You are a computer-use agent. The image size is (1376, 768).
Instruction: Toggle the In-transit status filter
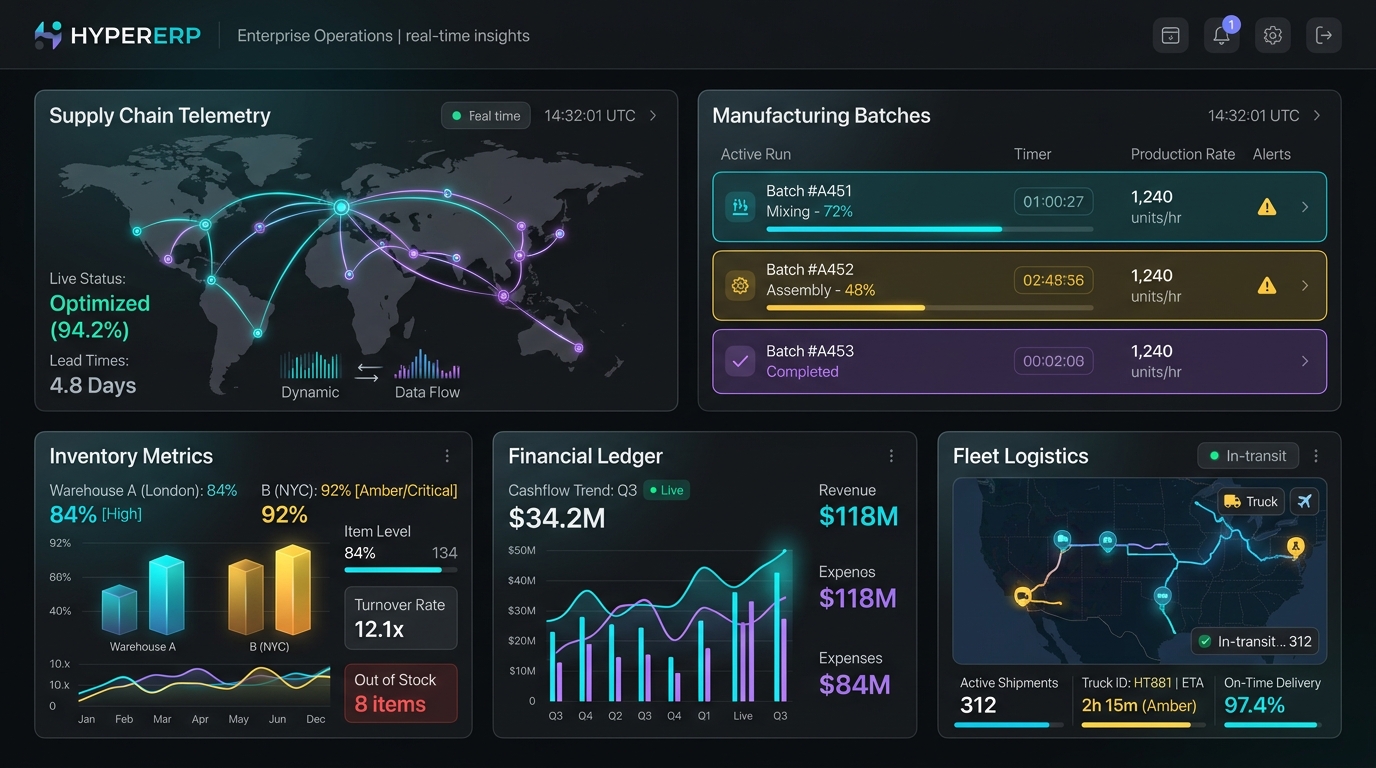(1247, 456)
